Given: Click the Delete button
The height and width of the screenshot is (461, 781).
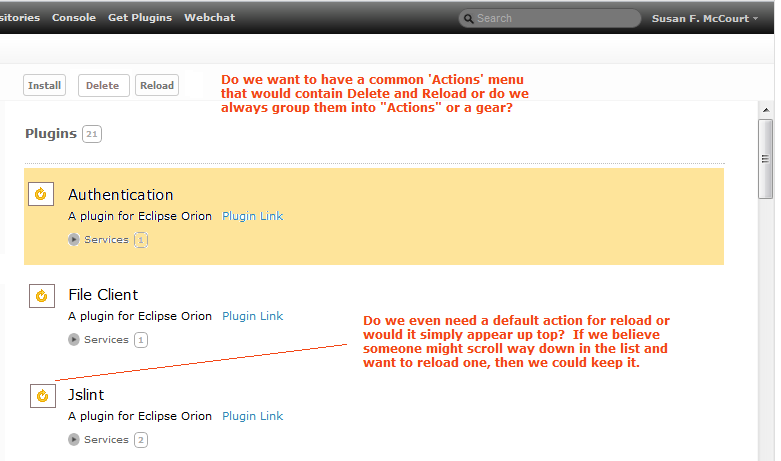Looking at the screenshot, I should 103,85.
